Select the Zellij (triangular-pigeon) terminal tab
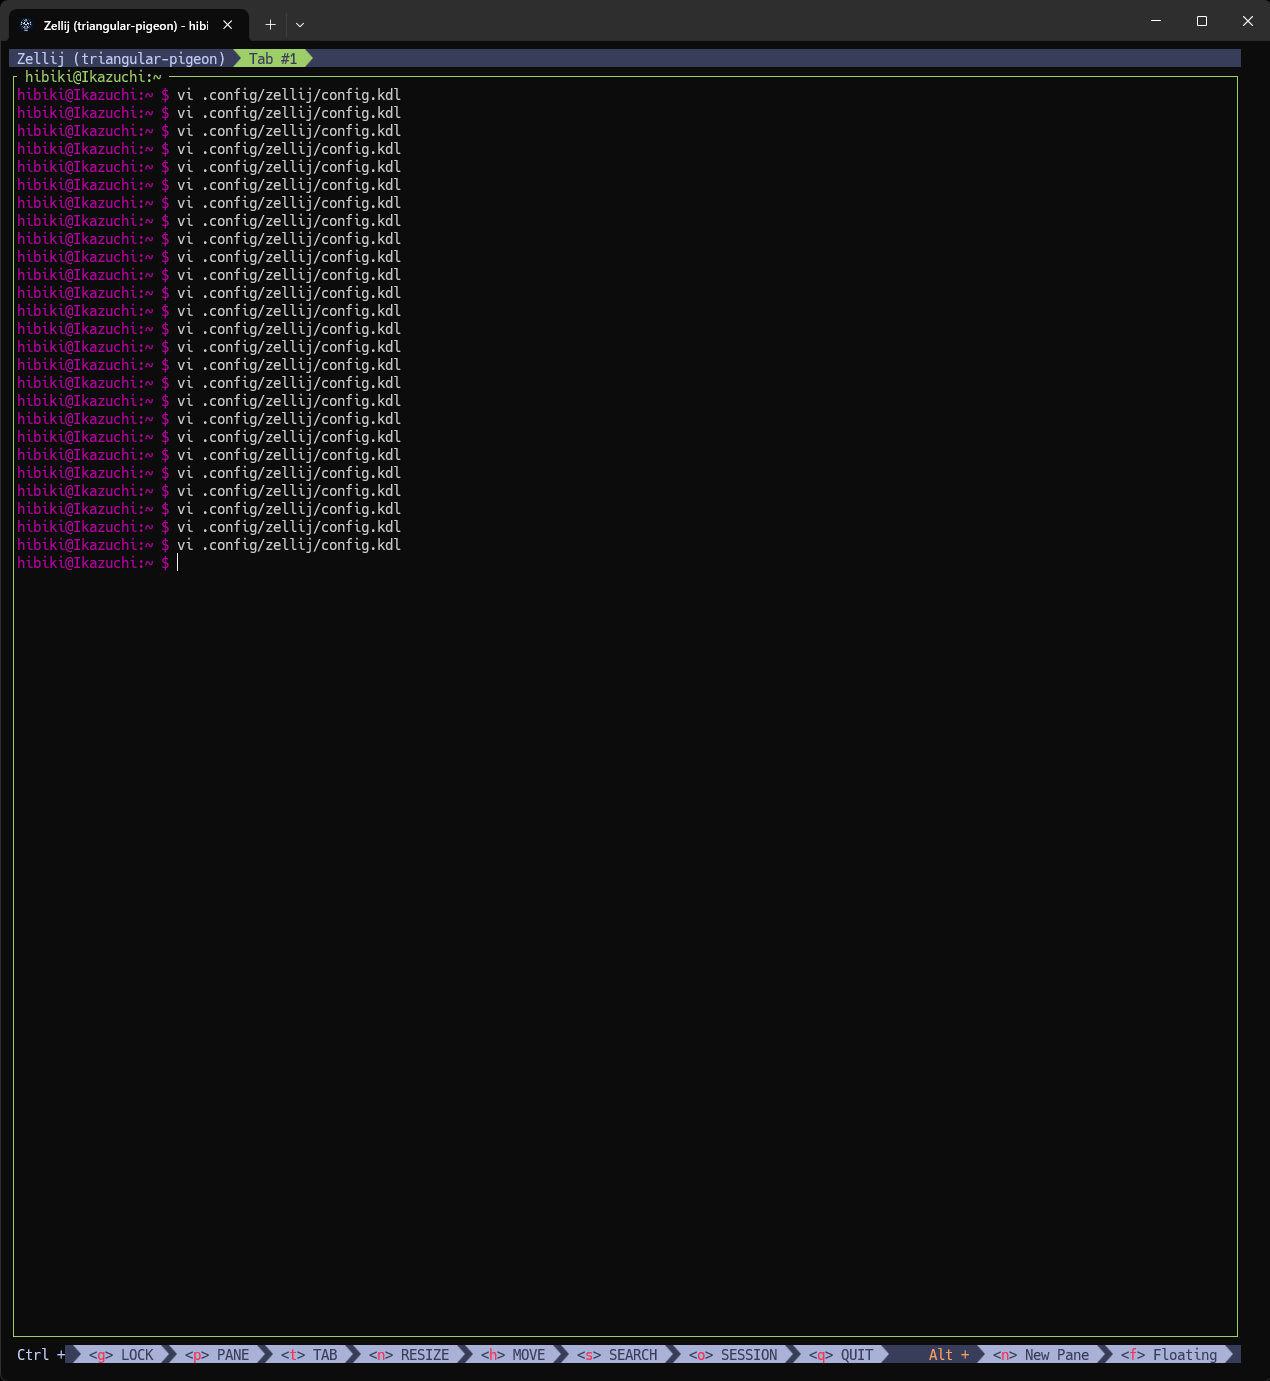 pos(129,25)
